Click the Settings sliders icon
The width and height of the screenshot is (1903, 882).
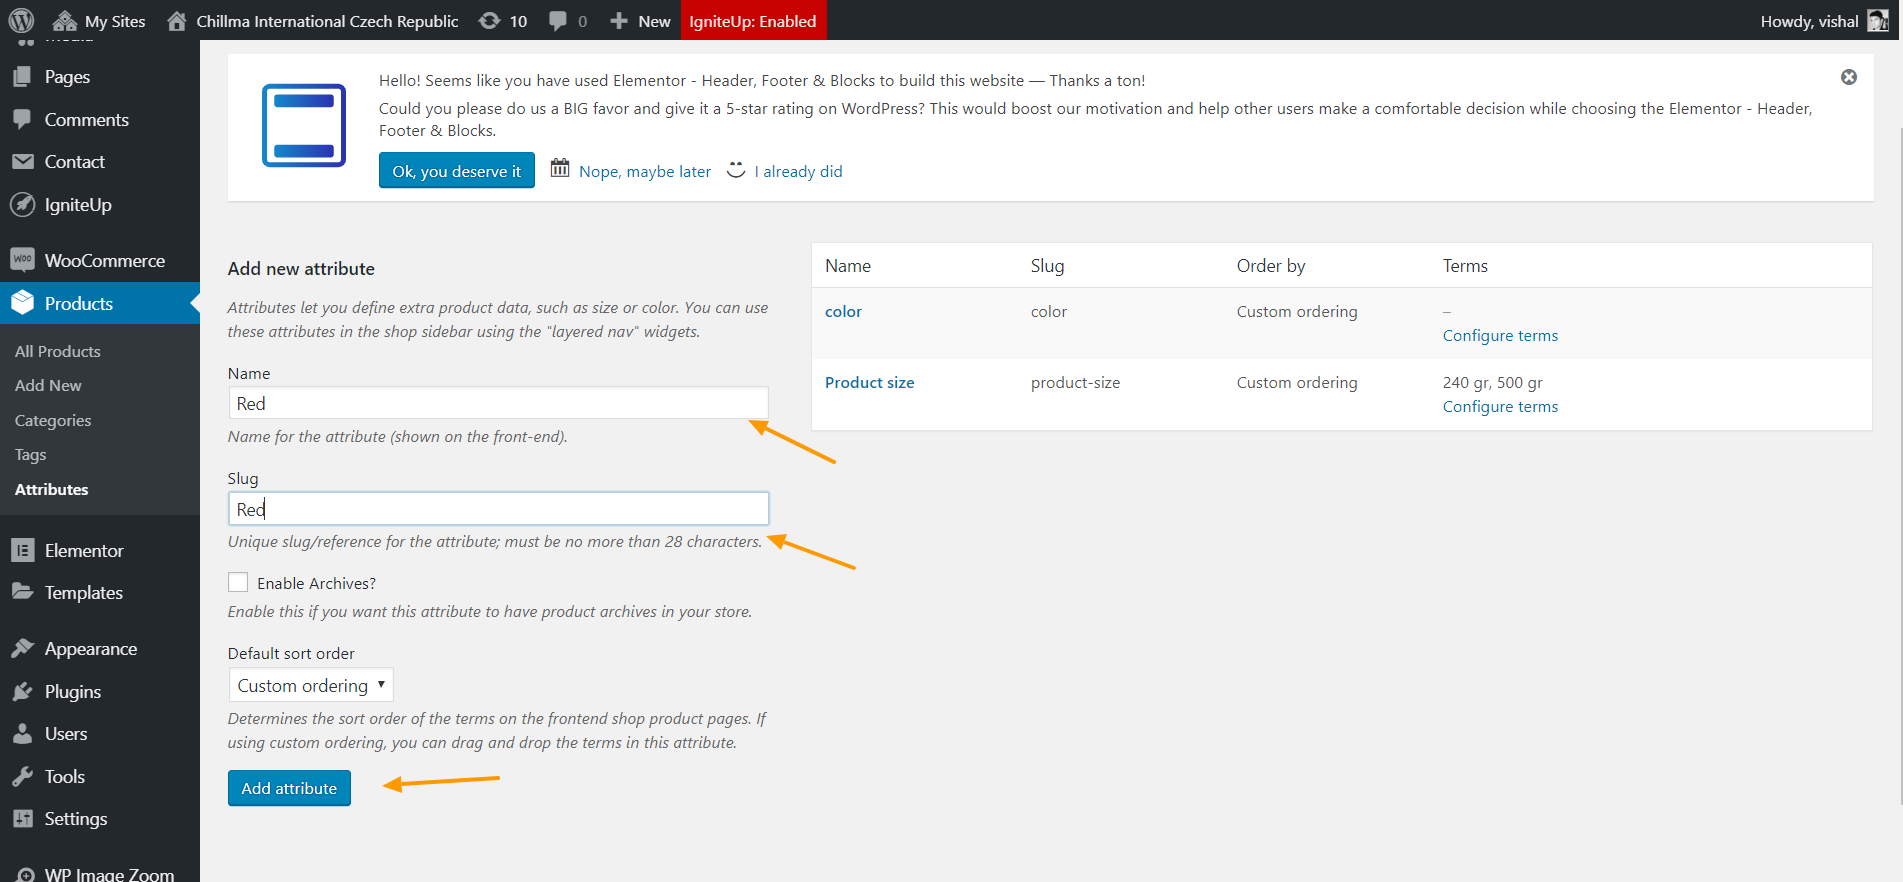[22, 818]
